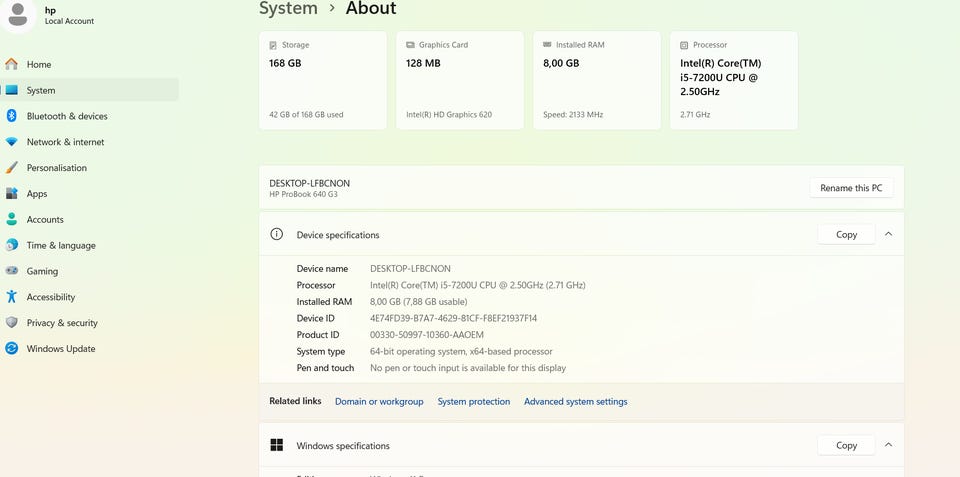Image resolution: width=960 pixels, height=477 pixels.
Task: Click the Accounts person icon
Action: 12,220
